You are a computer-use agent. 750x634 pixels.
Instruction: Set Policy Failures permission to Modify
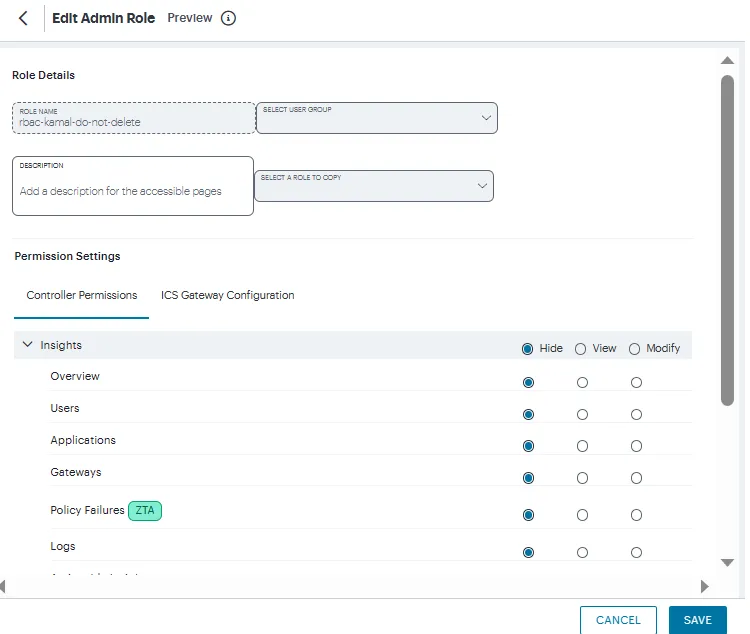pyautogui.click(x=636, y=515)
